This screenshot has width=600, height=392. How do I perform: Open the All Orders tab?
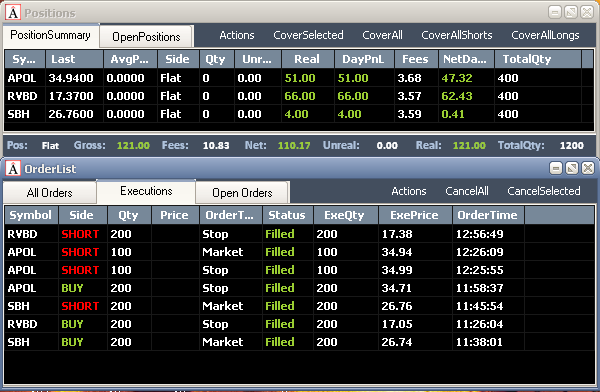(49, 193)
